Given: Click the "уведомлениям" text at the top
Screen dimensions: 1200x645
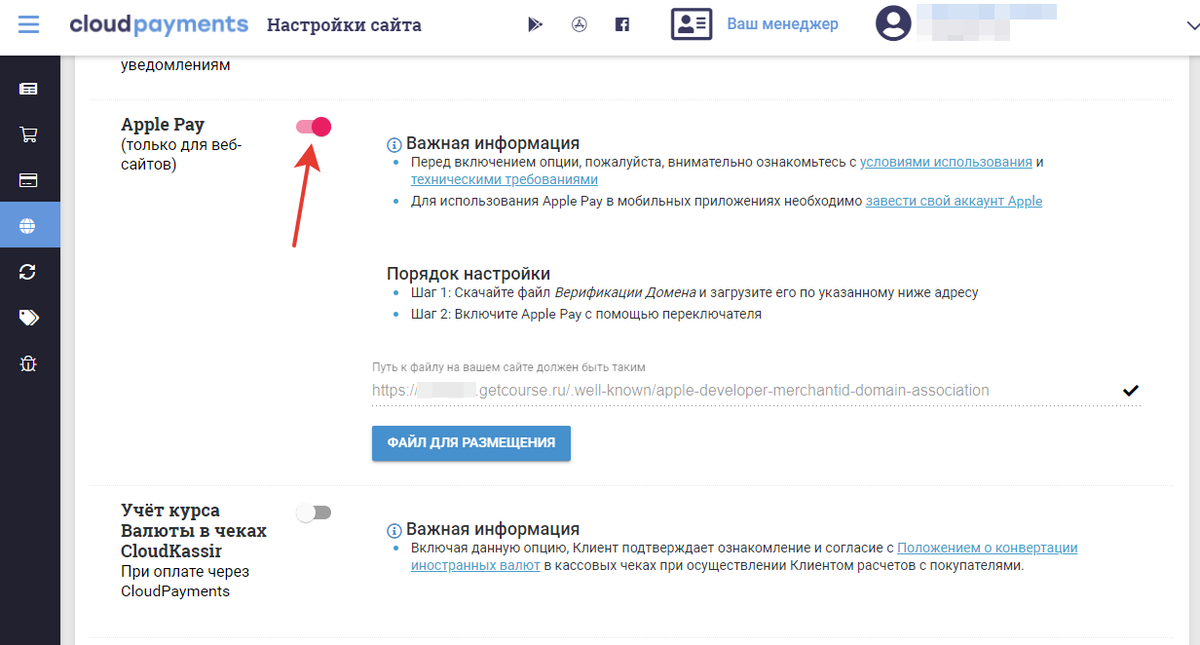Looking at the screenshot, I should 175,66.
